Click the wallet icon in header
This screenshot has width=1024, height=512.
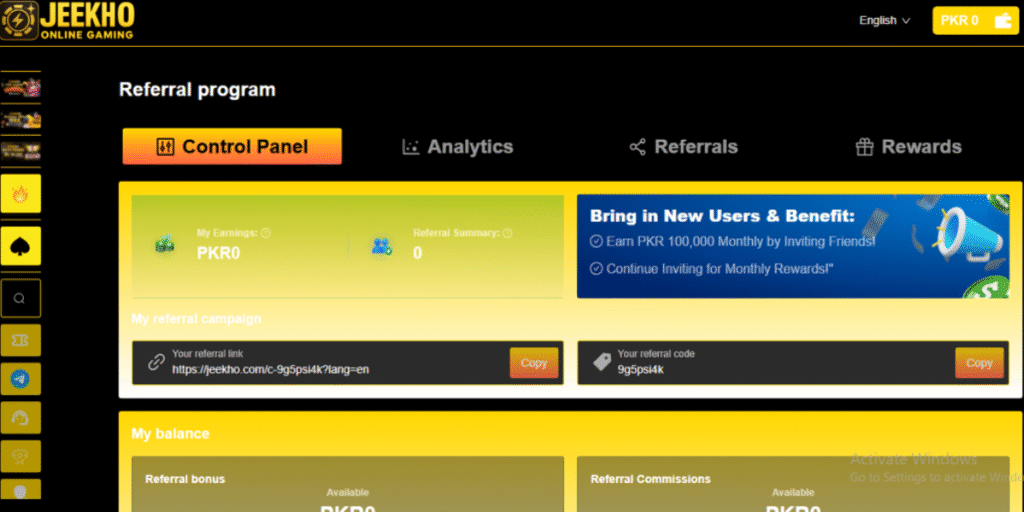(x=1002, y=21)
